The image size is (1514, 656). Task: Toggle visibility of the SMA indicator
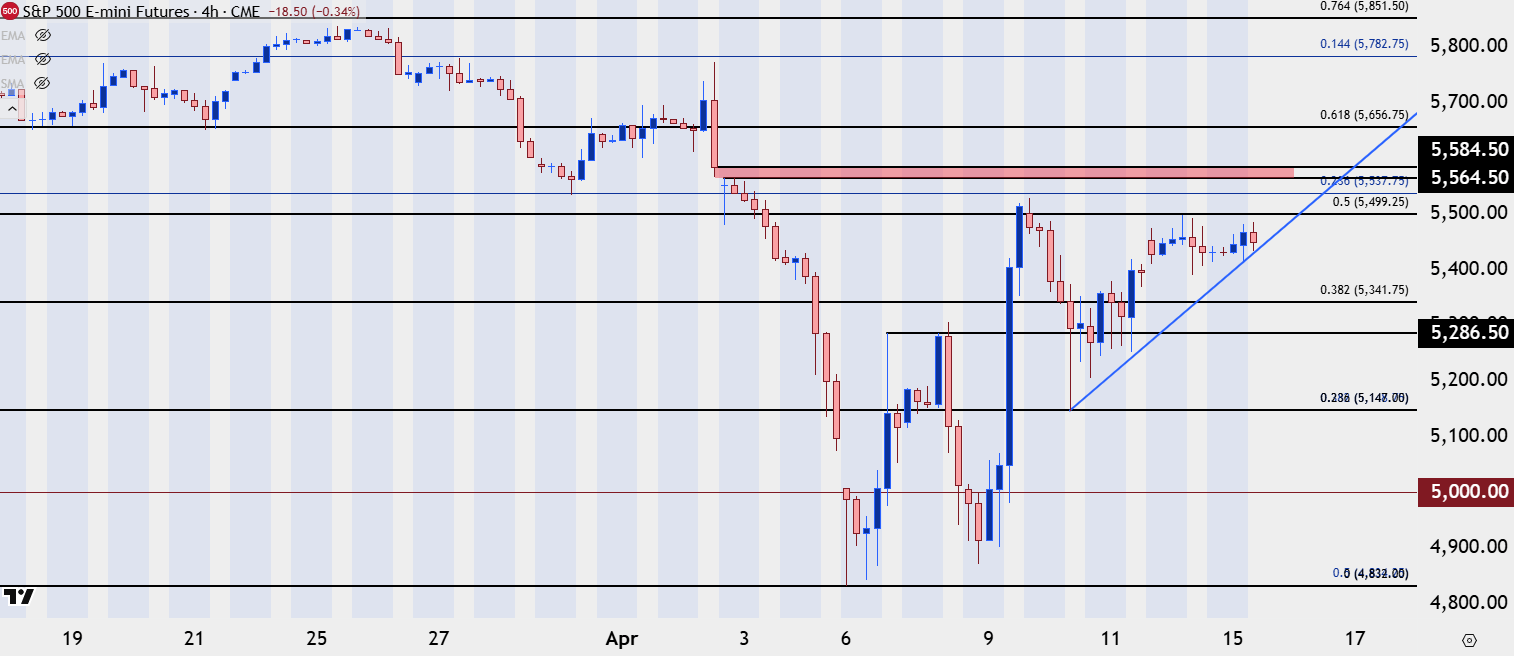(43, 83)
